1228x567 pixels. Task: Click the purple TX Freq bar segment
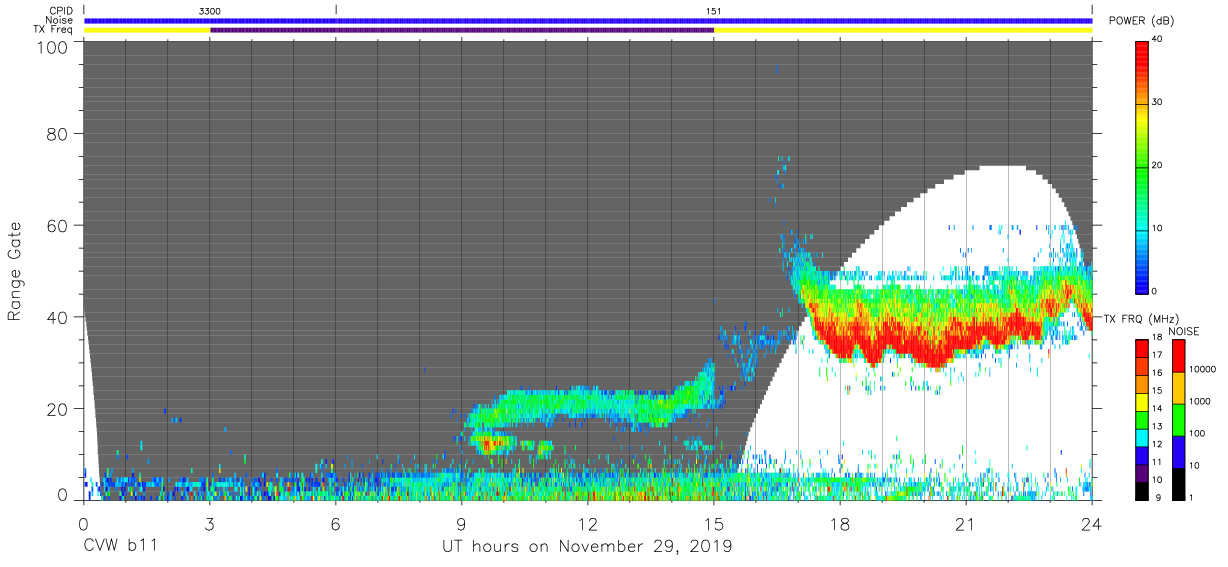pos(462,30)
